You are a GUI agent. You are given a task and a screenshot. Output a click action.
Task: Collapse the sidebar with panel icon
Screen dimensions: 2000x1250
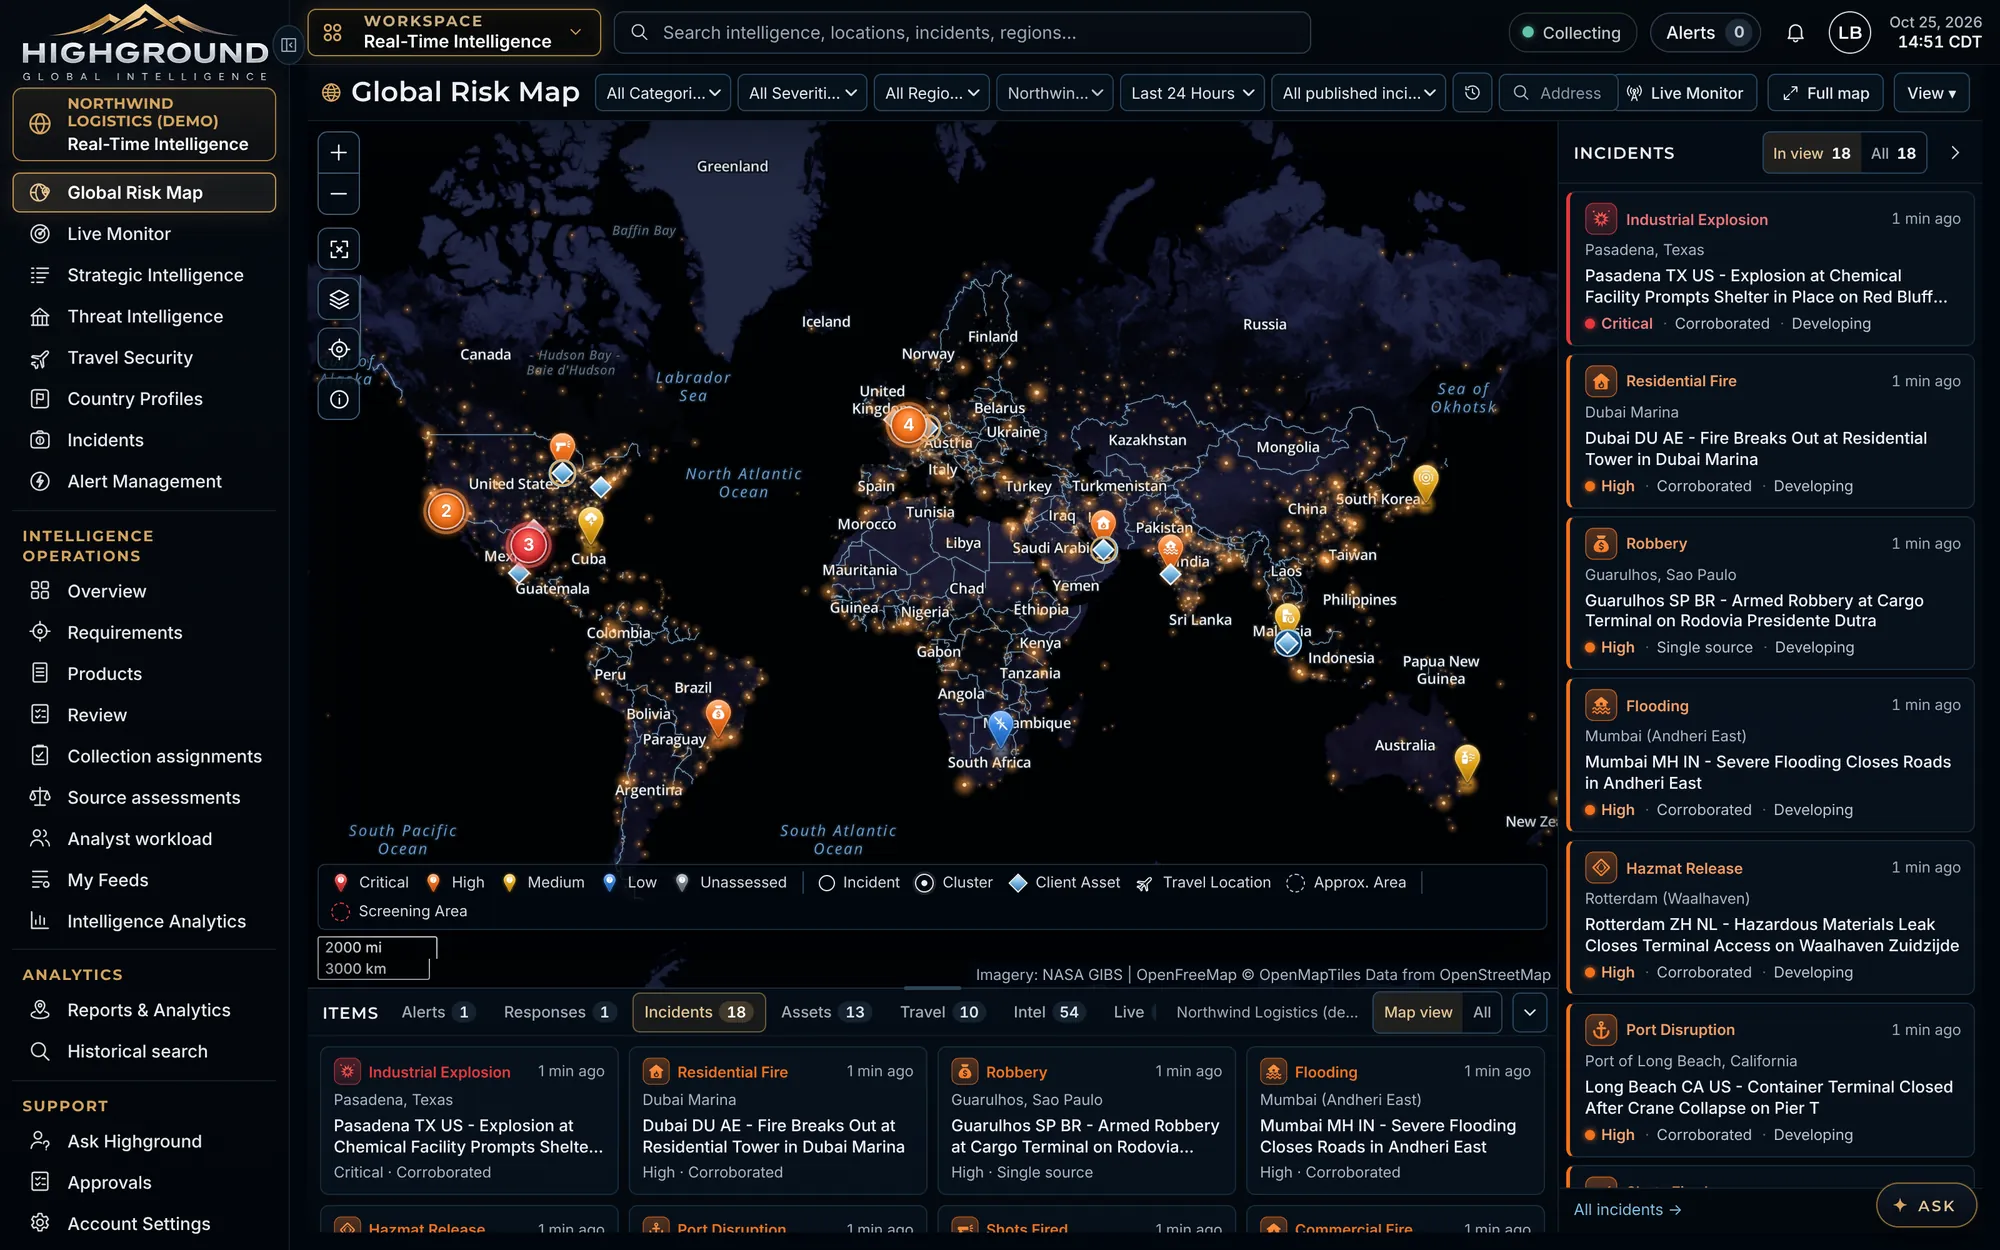click(289, 45)
